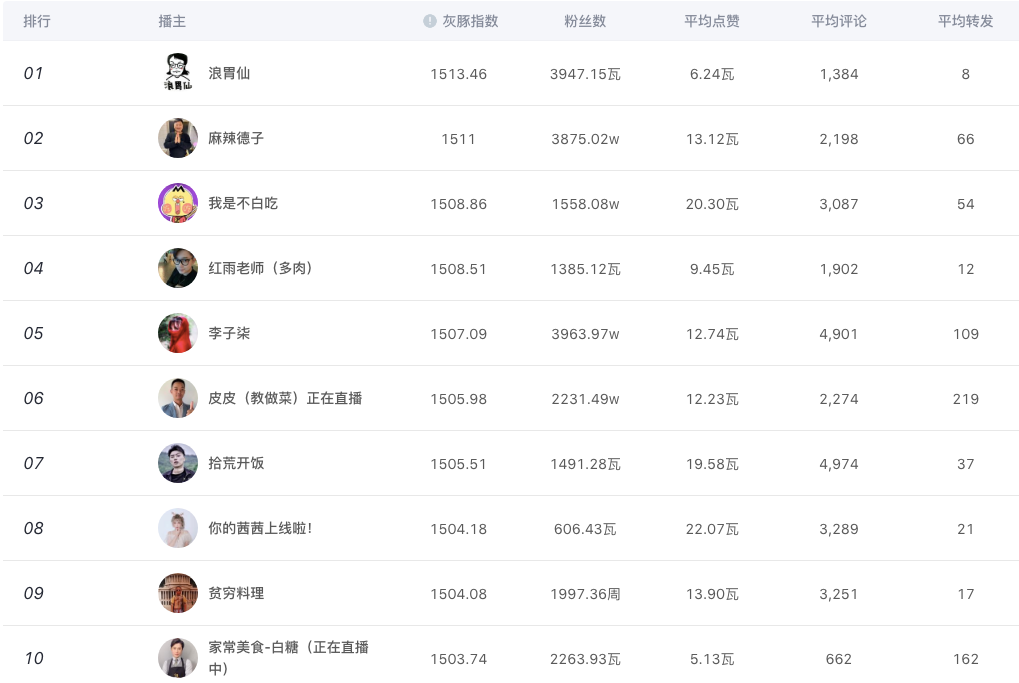Click the 贫穷料理 avatar
Viewport: 1019px width, 683px height.
tap(178, 593)
